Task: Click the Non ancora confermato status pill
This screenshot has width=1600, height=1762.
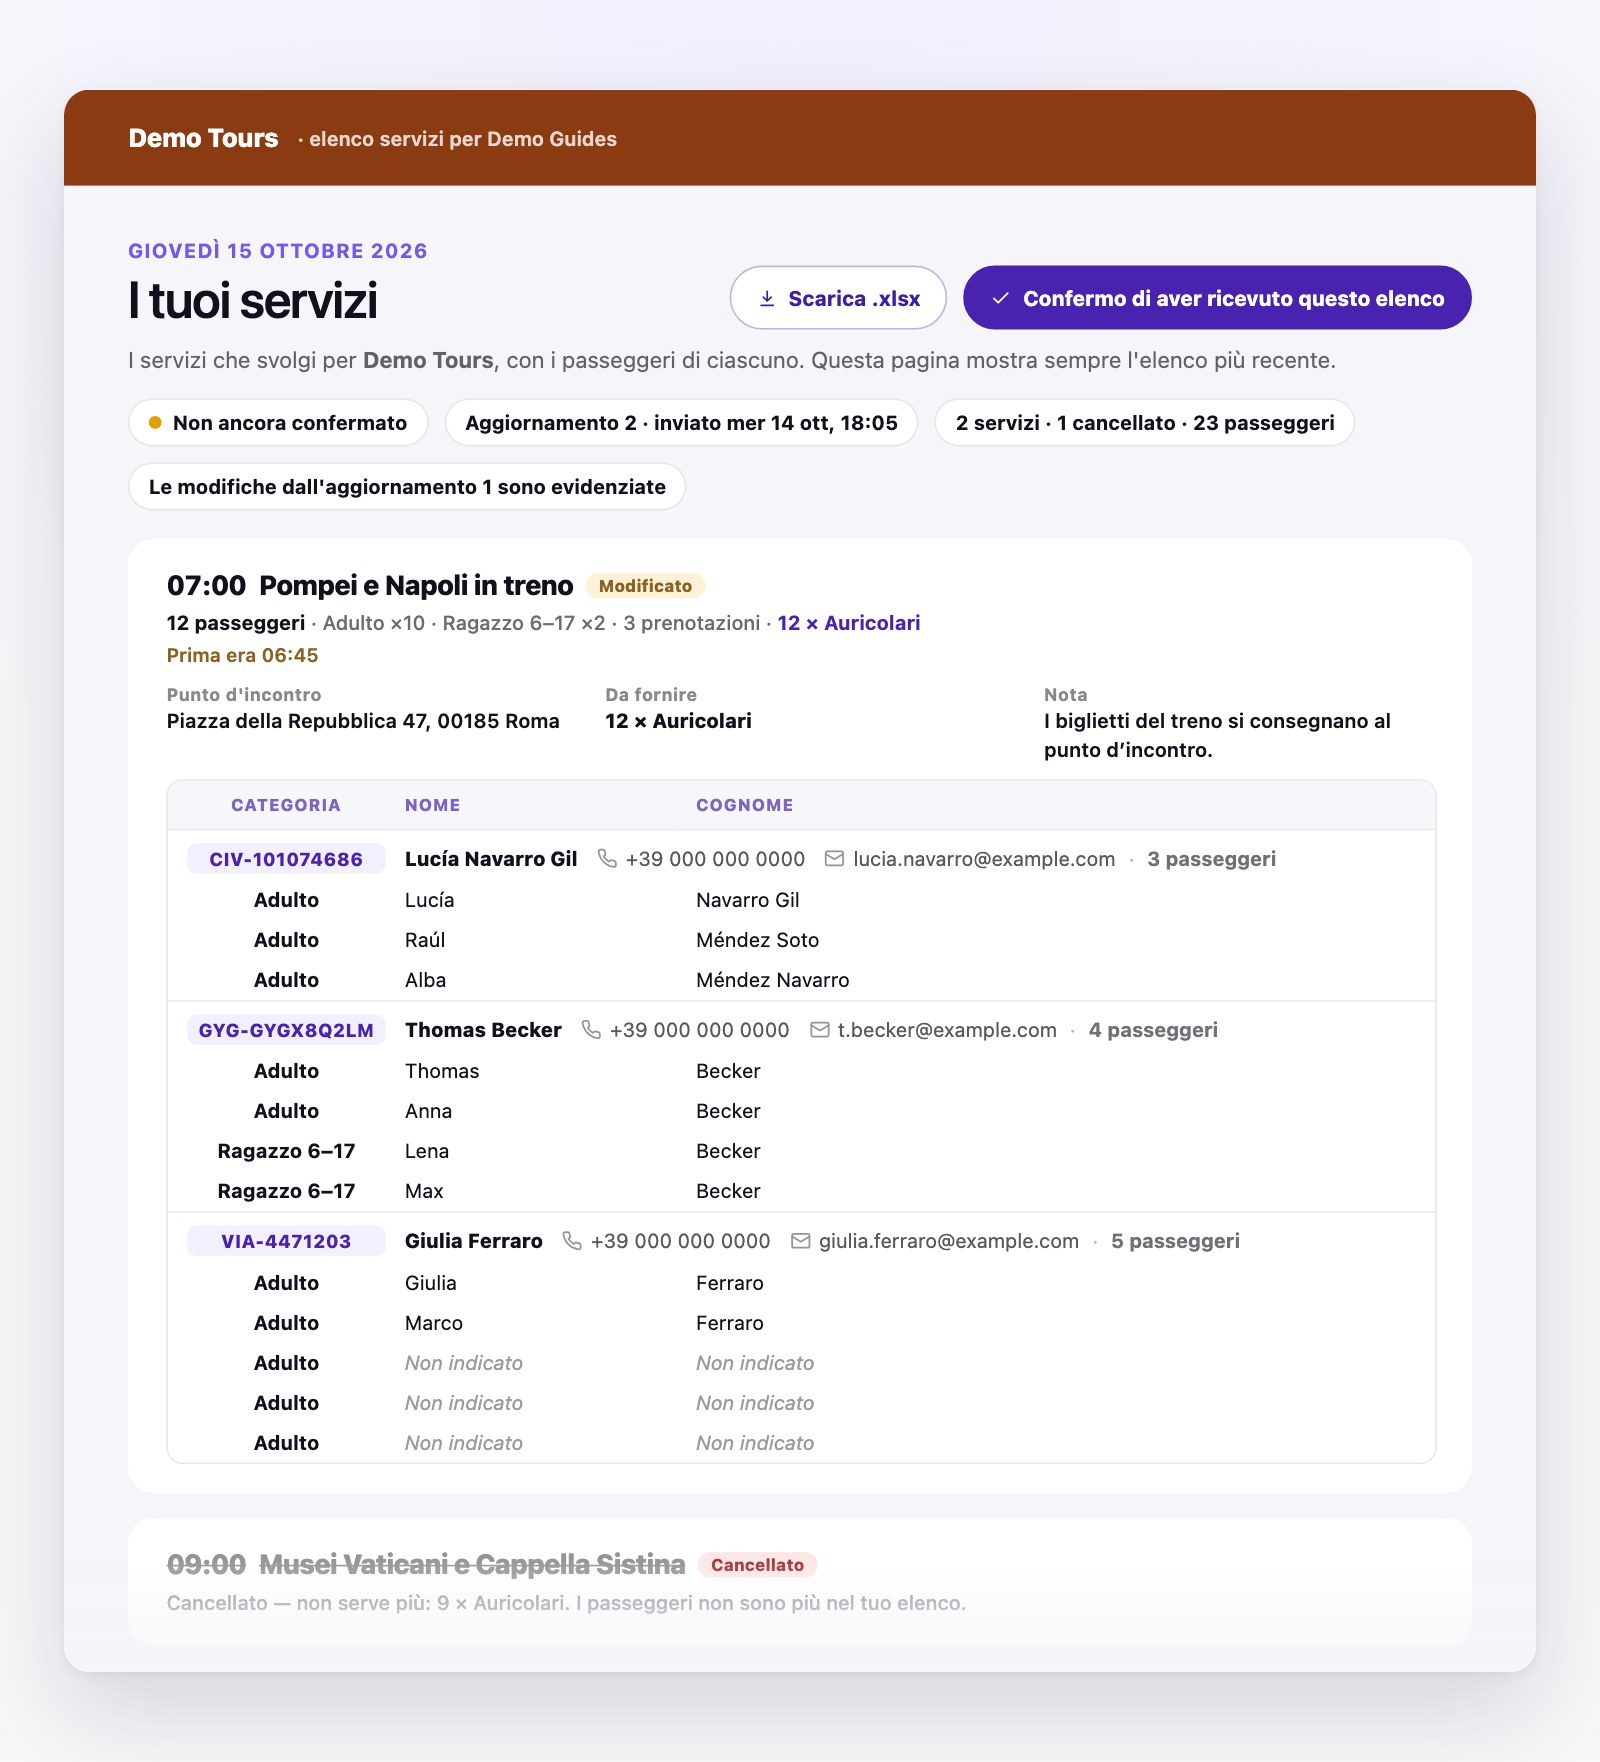Action: coord(278,423)
